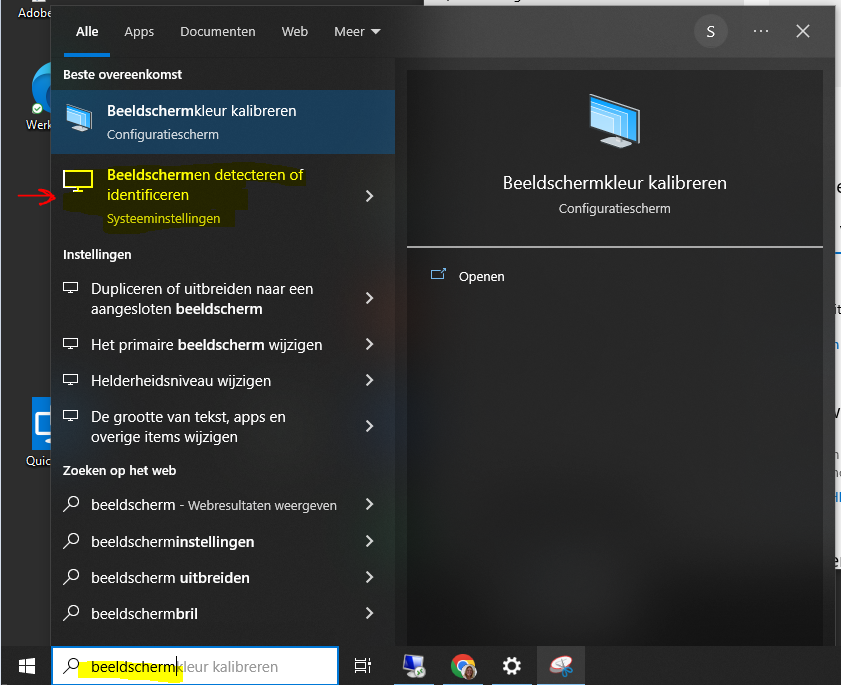Click the Windows Start button
Viewport: 841px width, 685px height.
coord(25,665)
